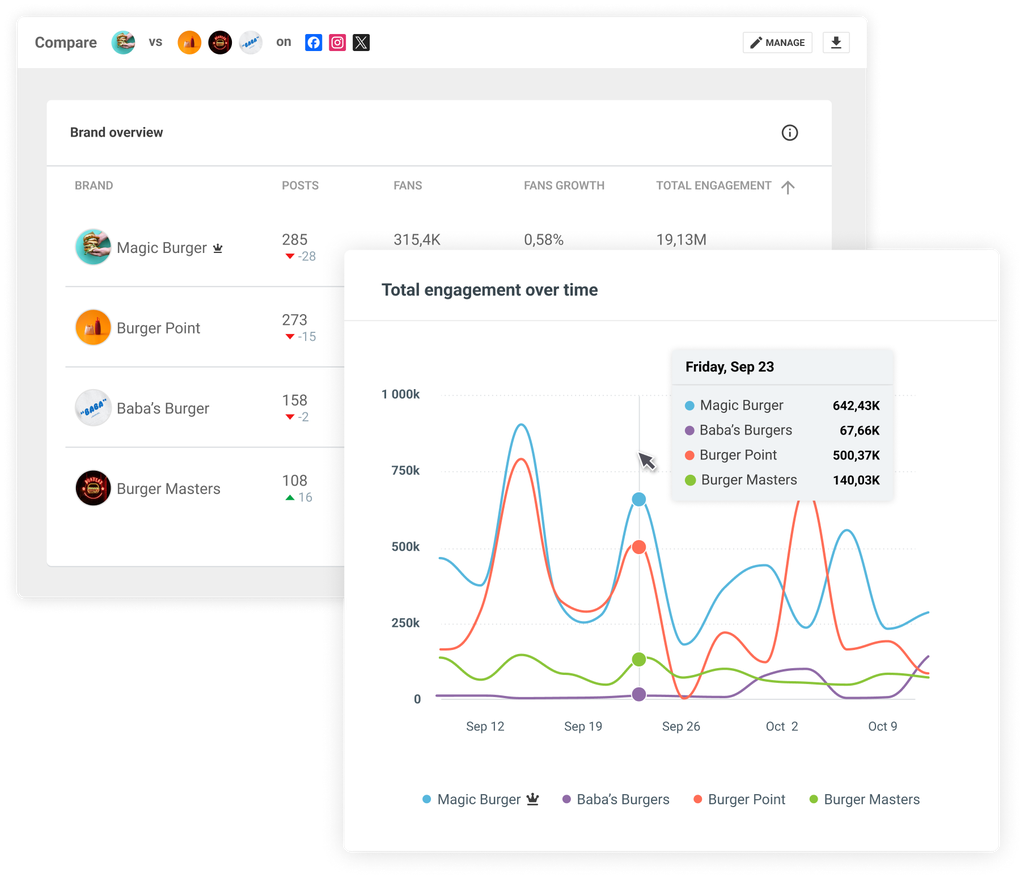Click the Brand column header
Viewport: 1024px width, 878px height.
click(x=94, y=186)
